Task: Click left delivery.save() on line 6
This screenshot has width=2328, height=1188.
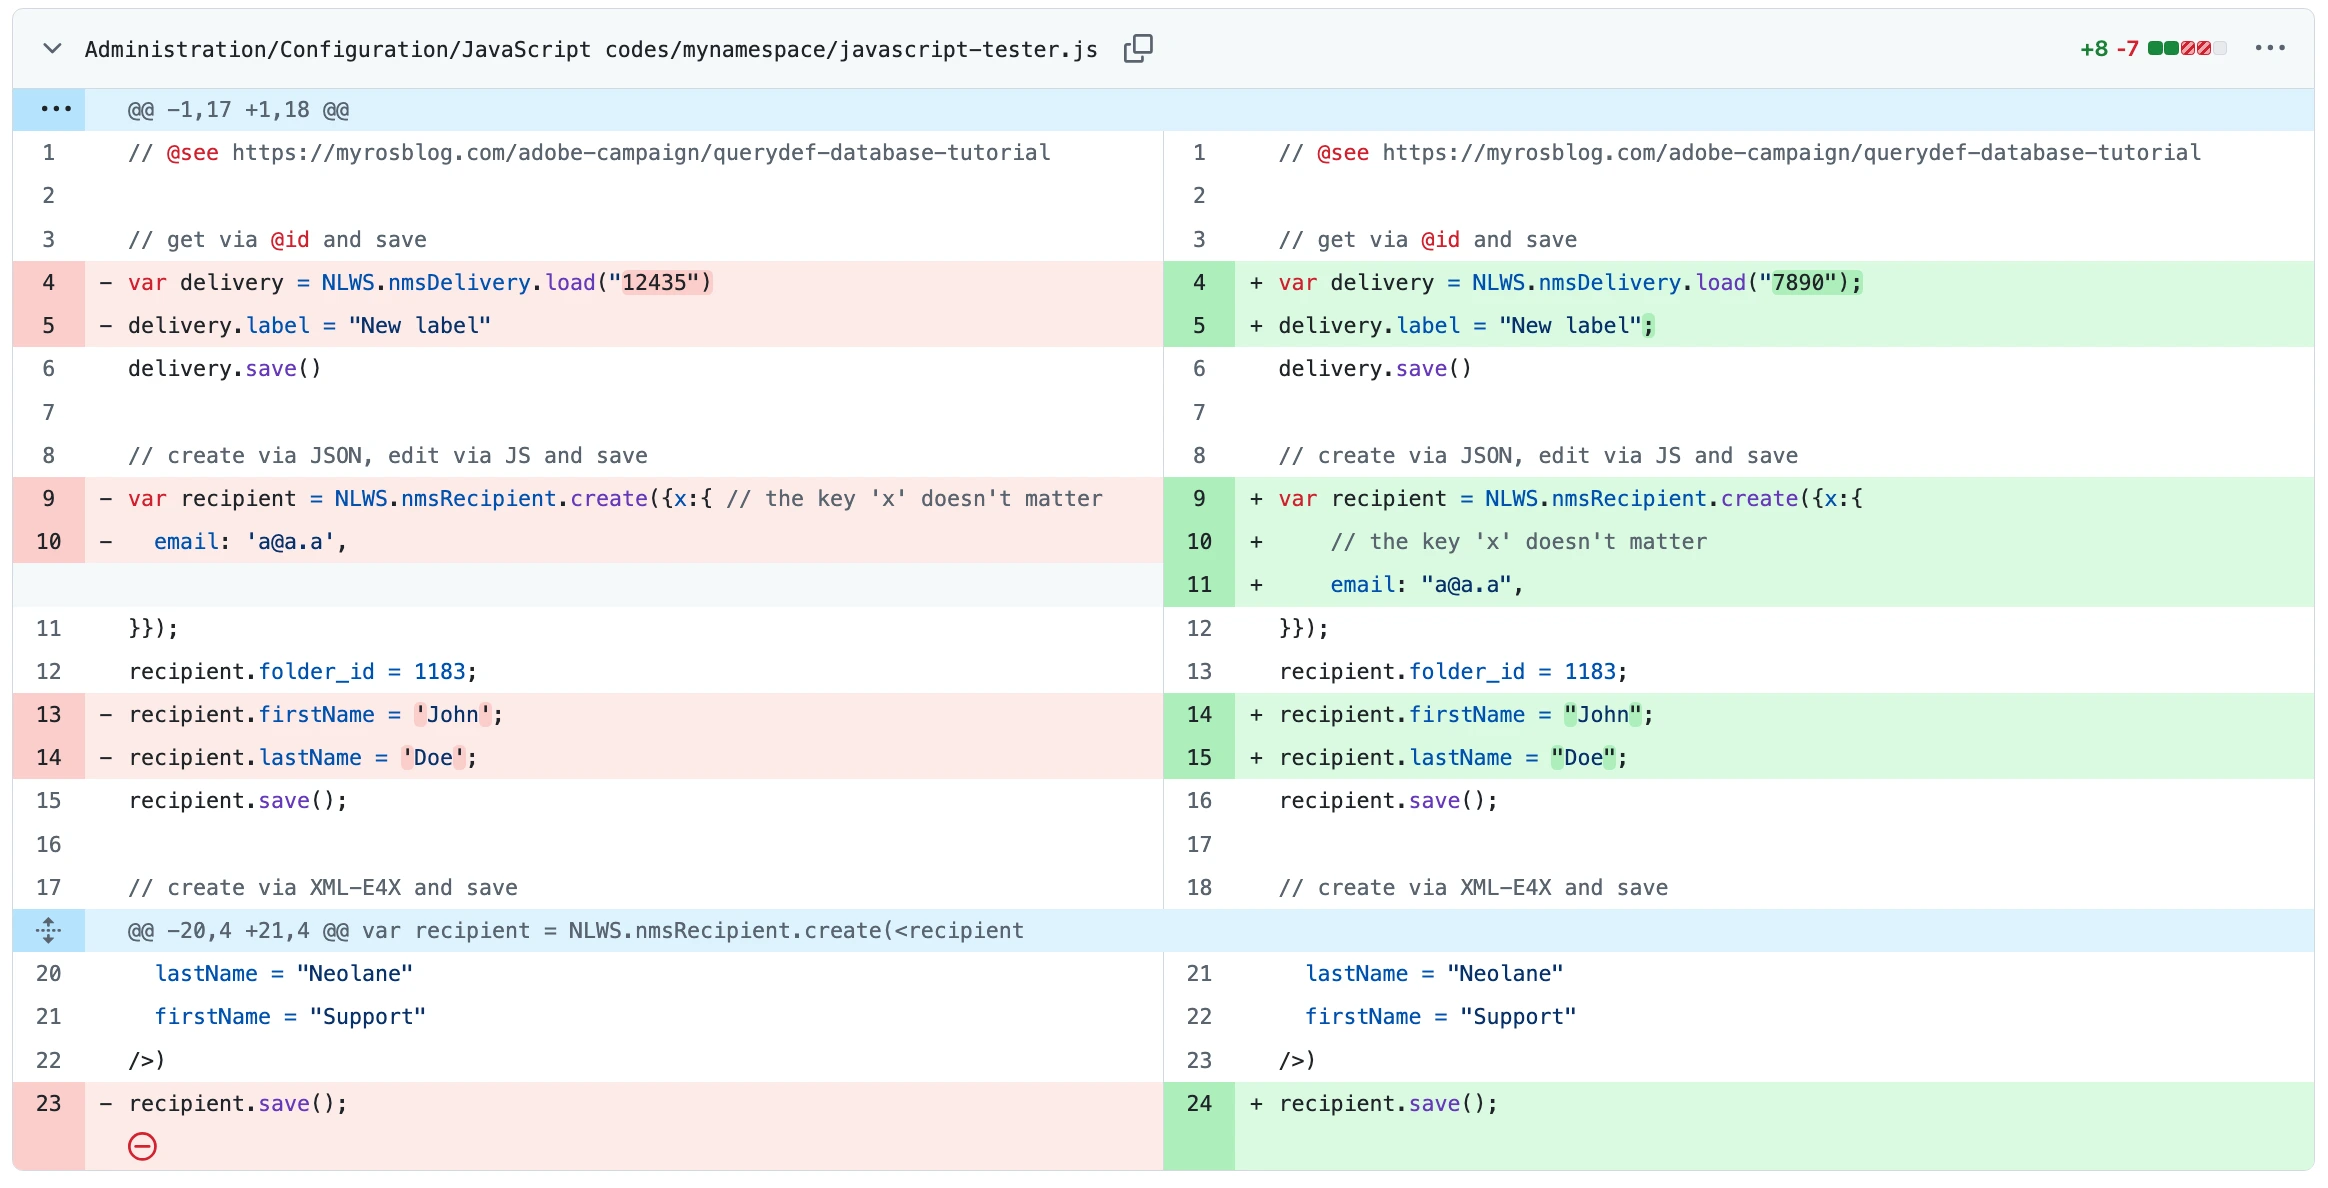Action: 225,369
